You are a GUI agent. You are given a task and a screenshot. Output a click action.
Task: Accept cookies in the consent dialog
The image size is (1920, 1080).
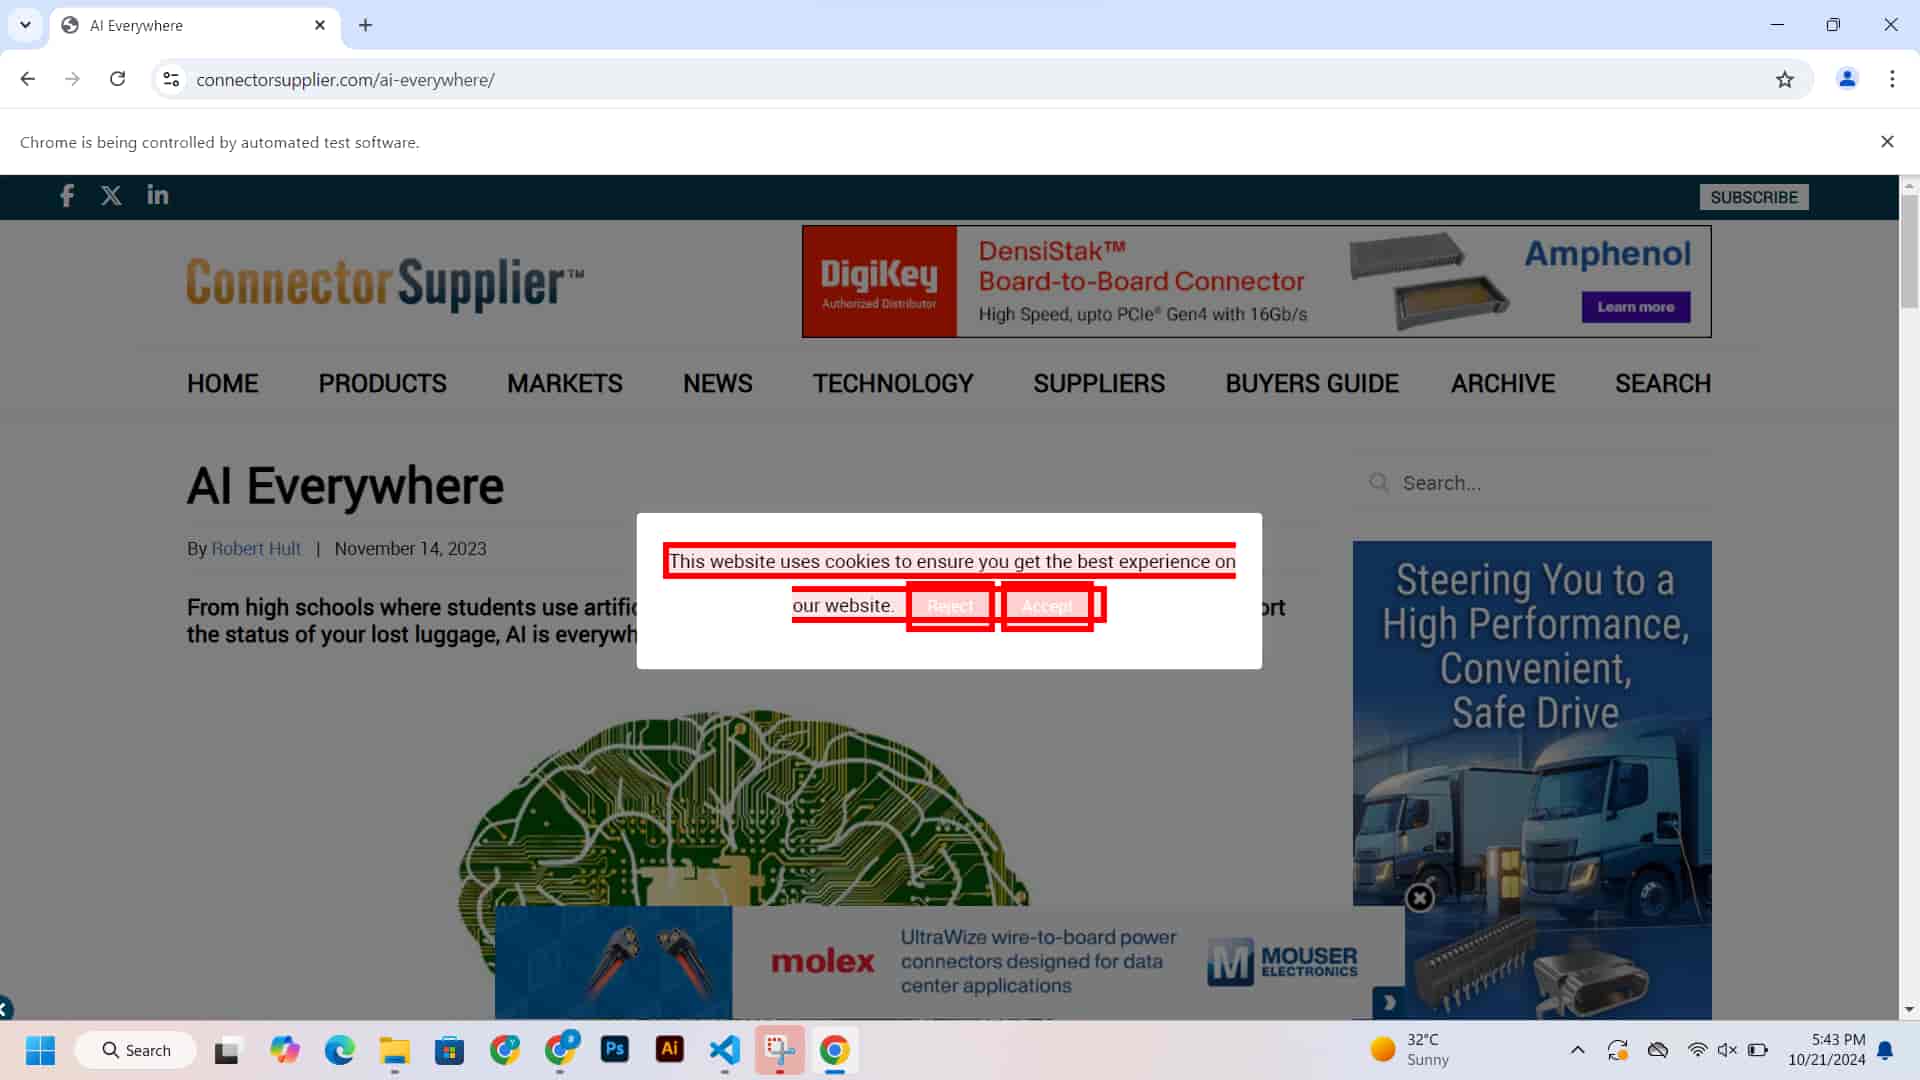coord(1046,606)
